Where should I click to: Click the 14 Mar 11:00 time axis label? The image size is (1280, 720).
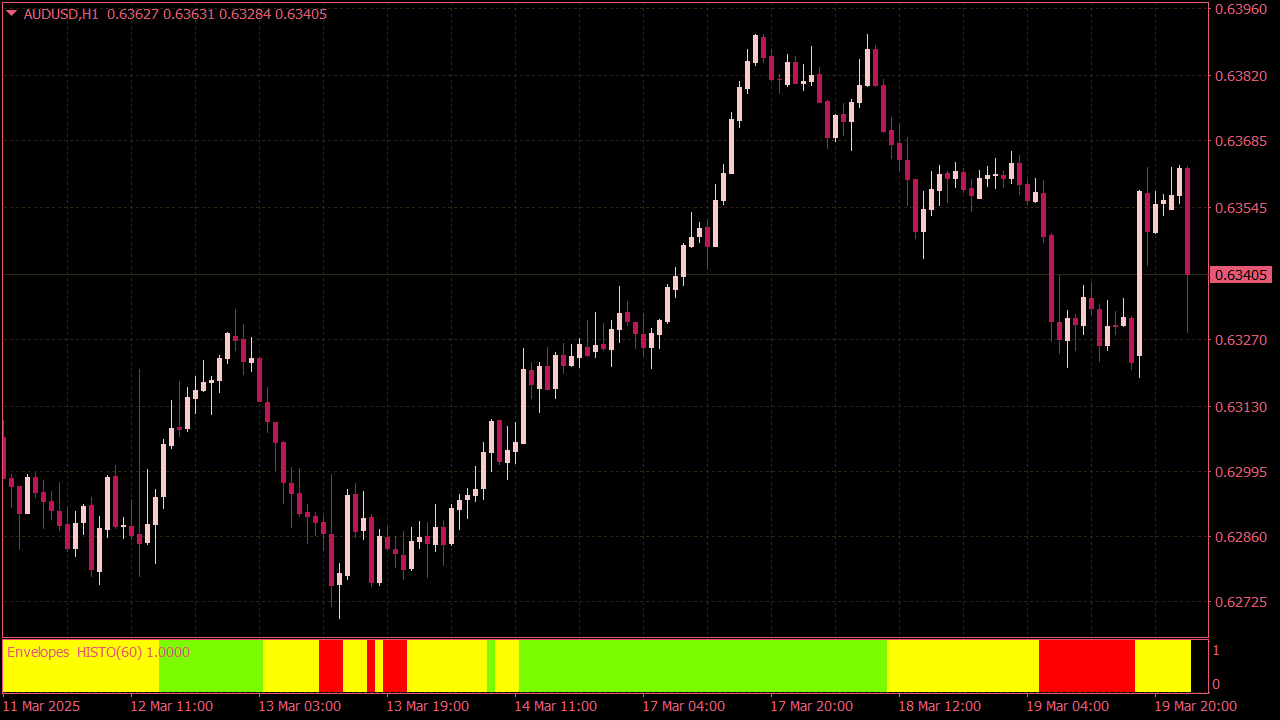click(x=556, y=706)
